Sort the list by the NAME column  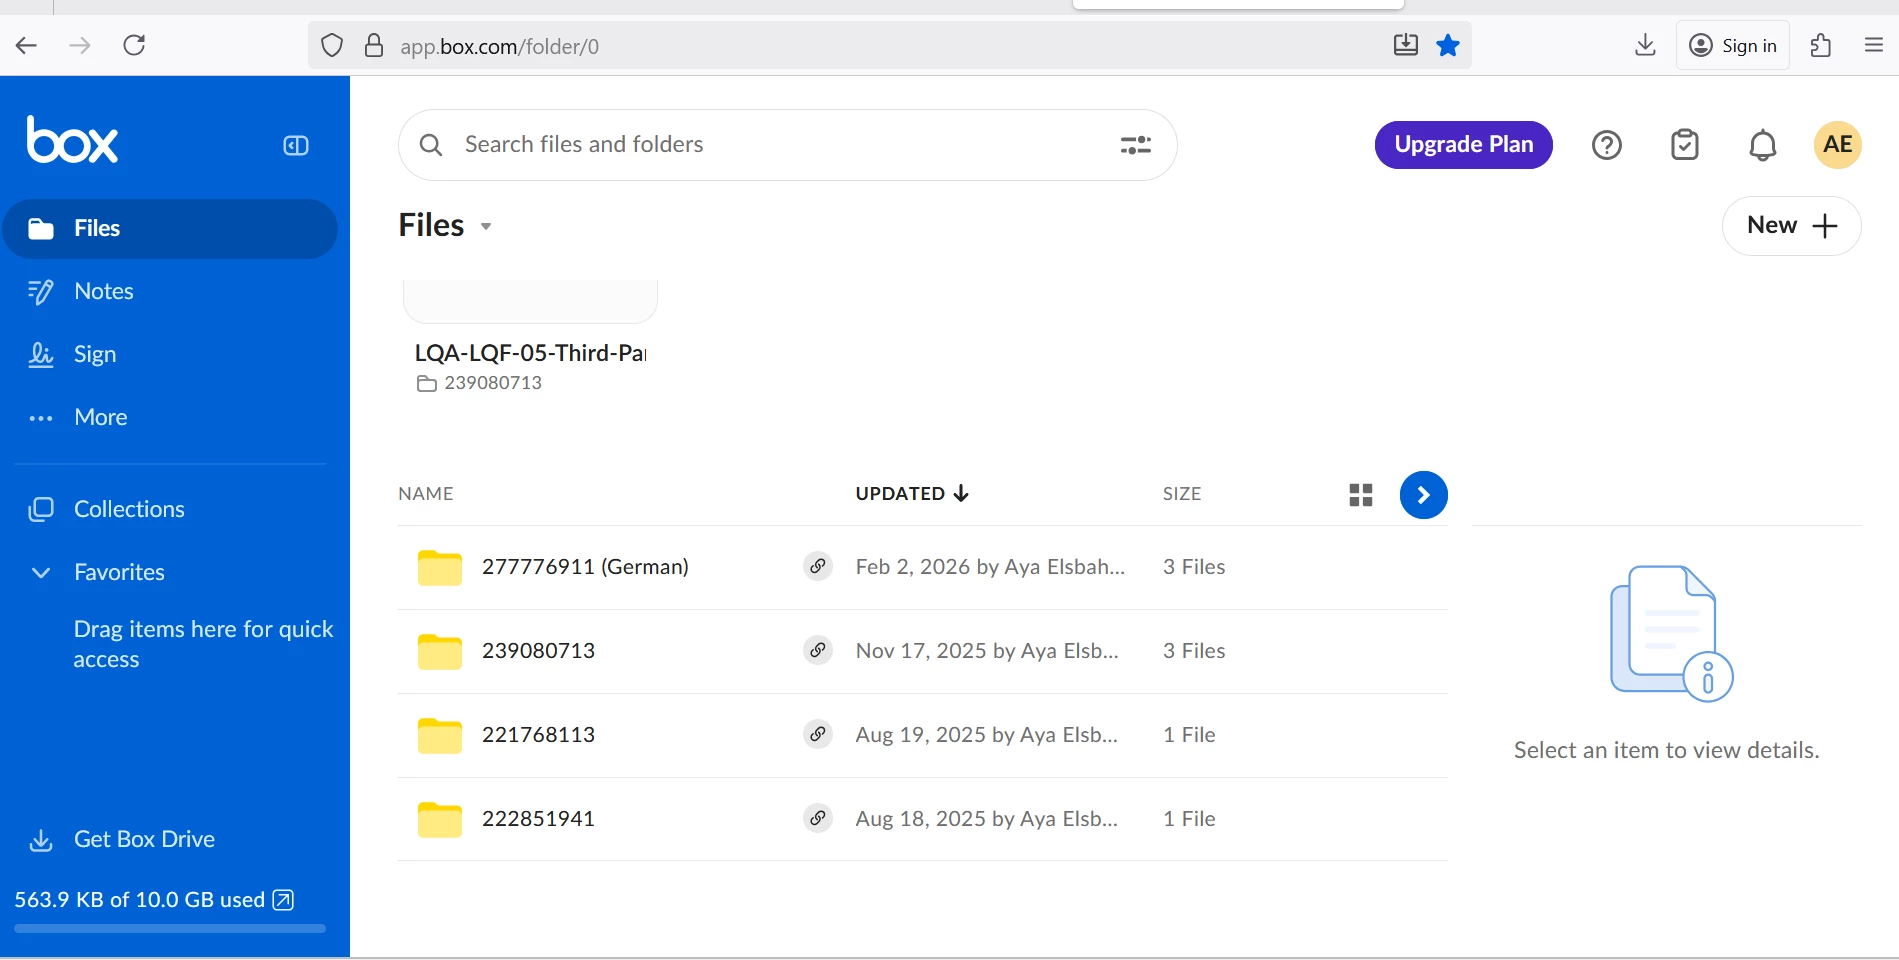[x=426, y=494]
